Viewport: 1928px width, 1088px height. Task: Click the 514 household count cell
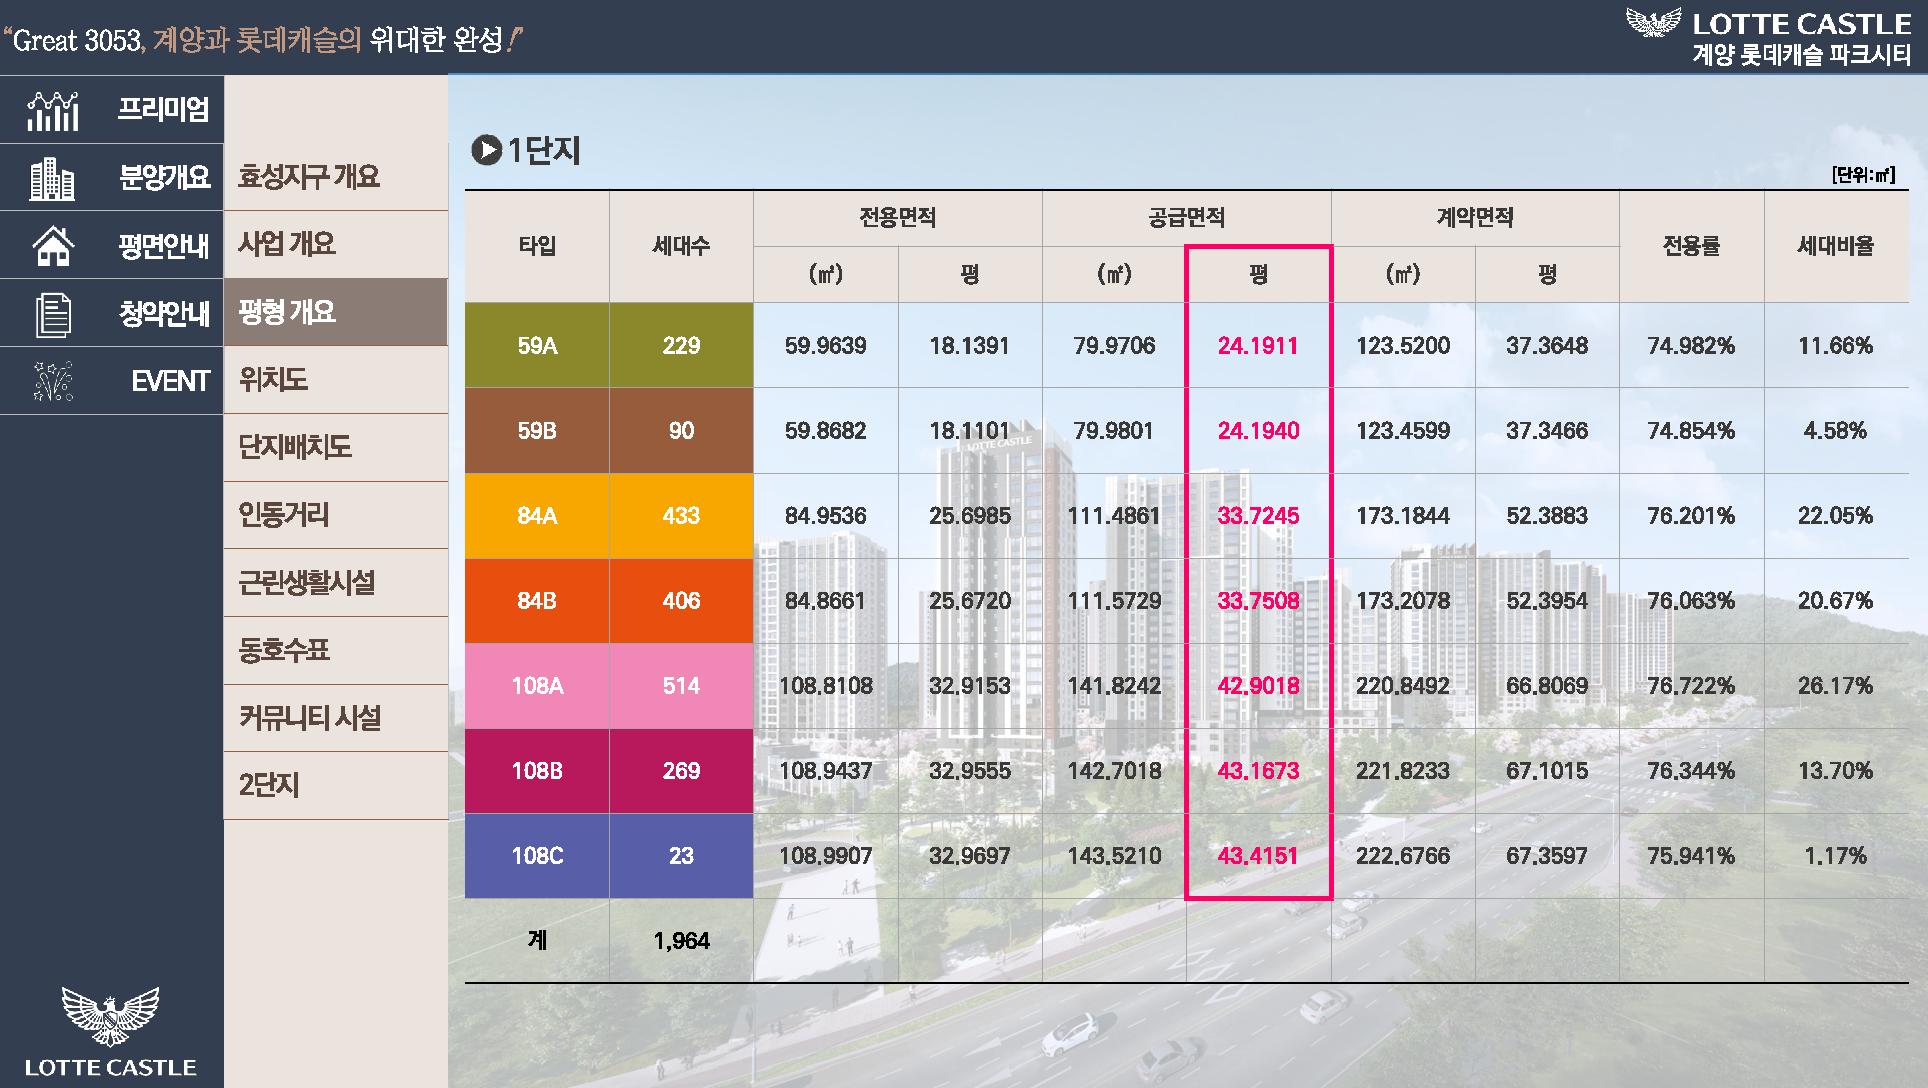coord(681,686)
